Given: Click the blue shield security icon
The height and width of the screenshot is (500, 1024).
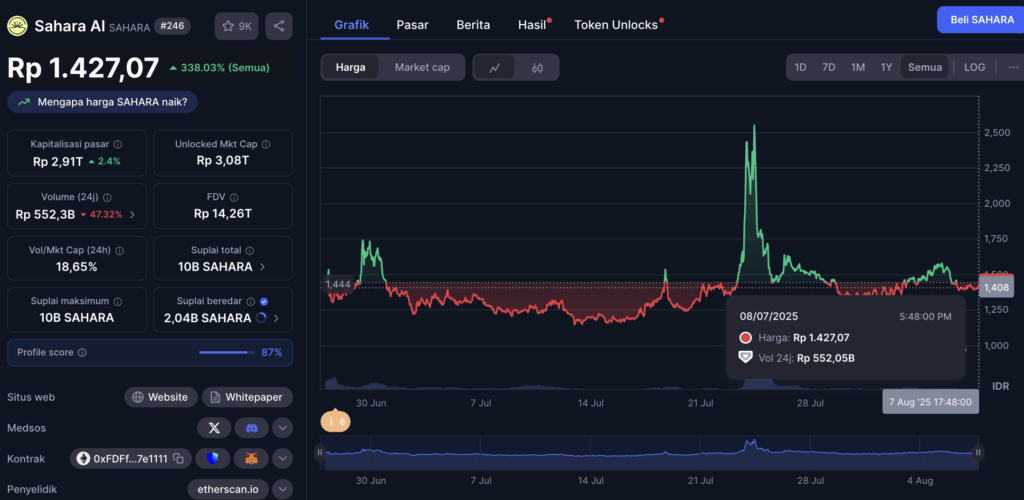Looking at the screenshot, I should (x=214, y=459).
